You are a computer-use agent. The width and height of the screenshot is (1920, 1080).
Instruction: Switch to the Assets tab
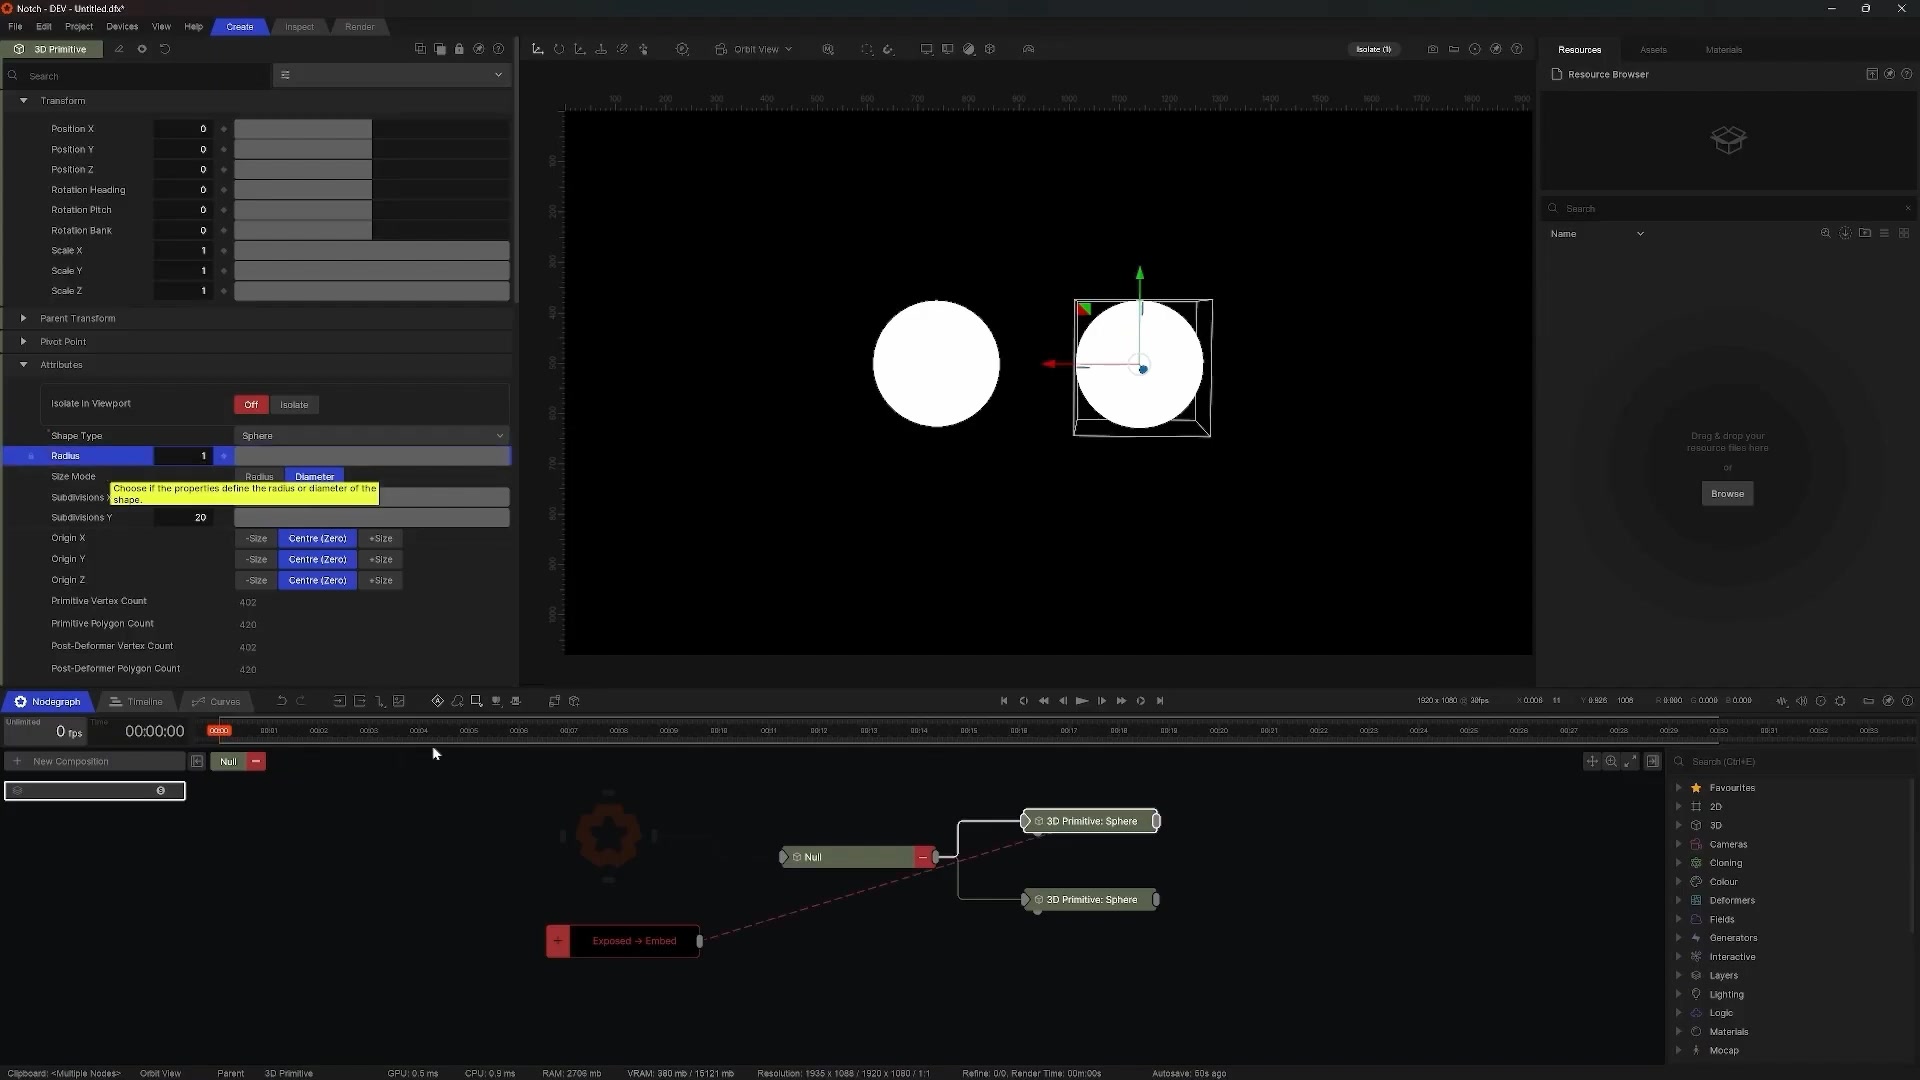[1653, 50]
